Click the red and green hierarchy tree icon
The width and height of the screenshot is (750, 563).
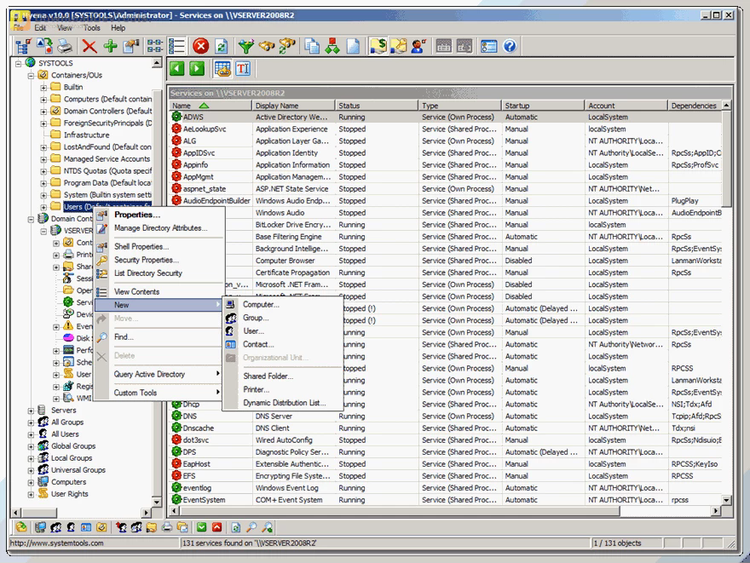332,46
